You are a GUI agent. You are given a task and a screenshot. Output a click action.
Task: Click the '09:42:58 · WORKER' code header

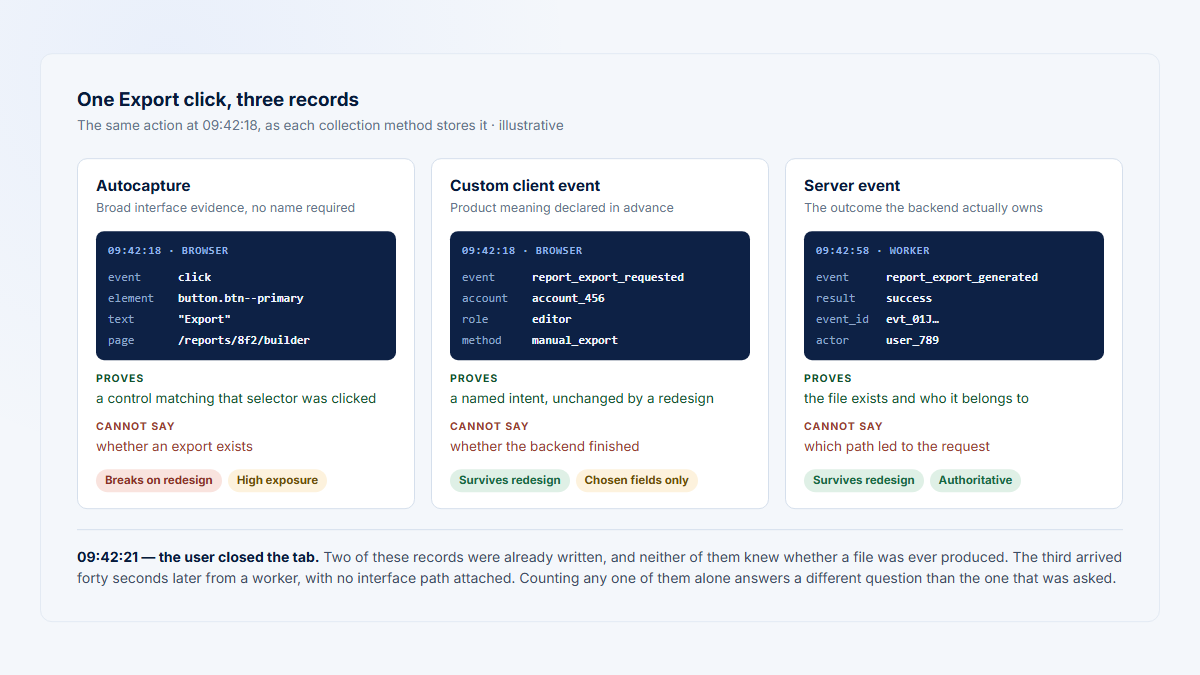click(873, 251)
